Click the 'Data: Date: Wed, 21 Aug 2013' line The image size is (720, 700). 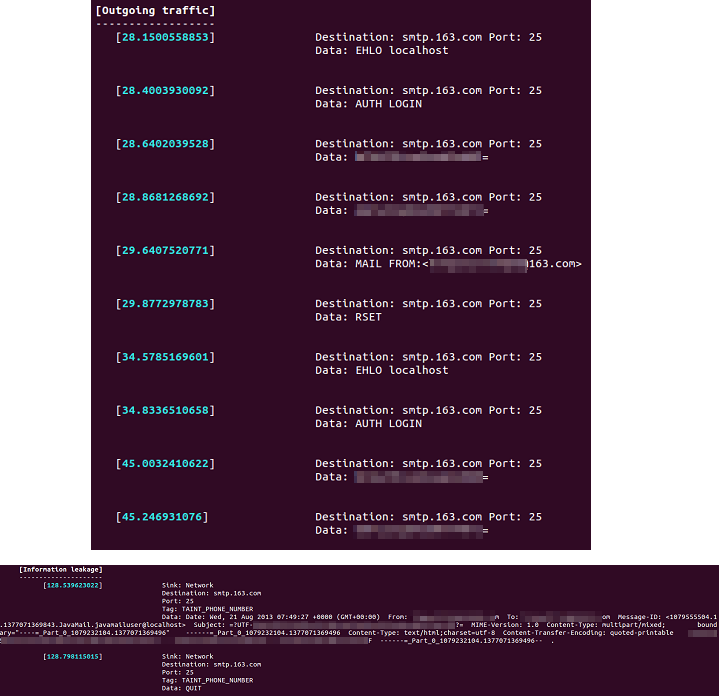[439, 617]
